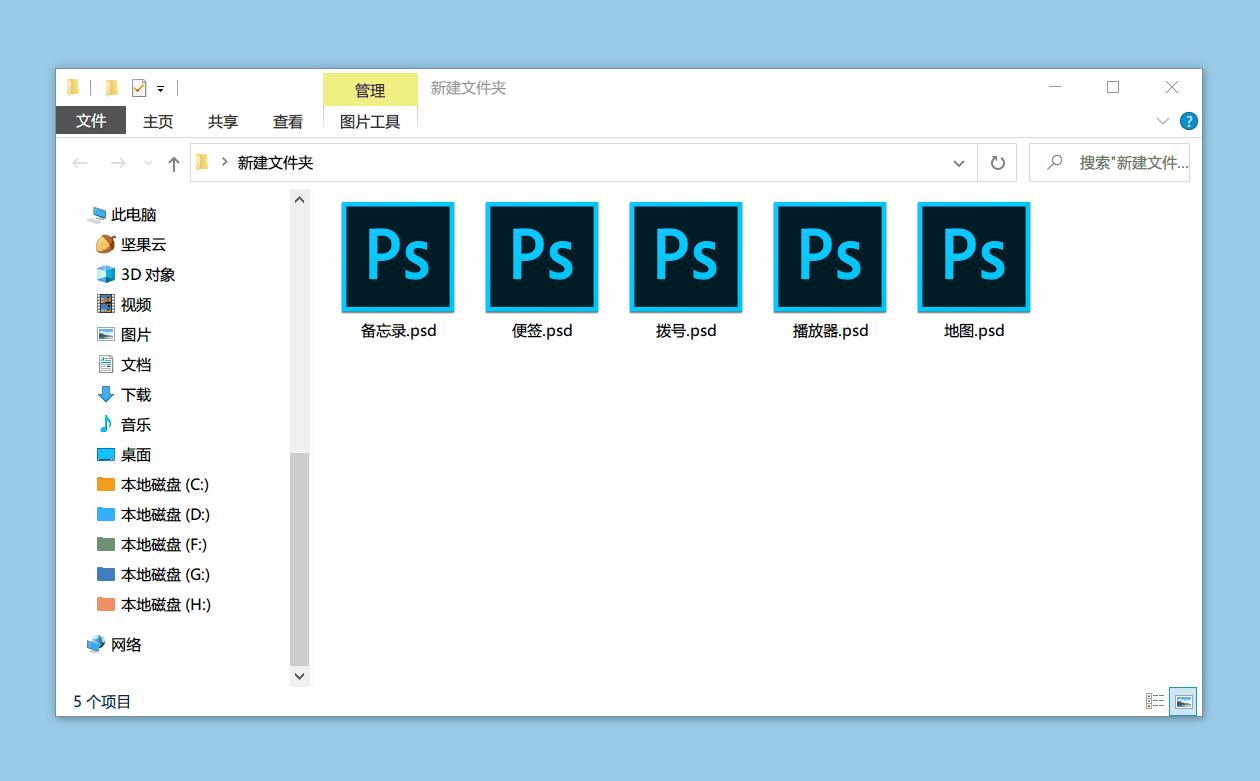Go up one folder level arrow
This screenshot has height=781, width=1260.
[x=174, y=163]
